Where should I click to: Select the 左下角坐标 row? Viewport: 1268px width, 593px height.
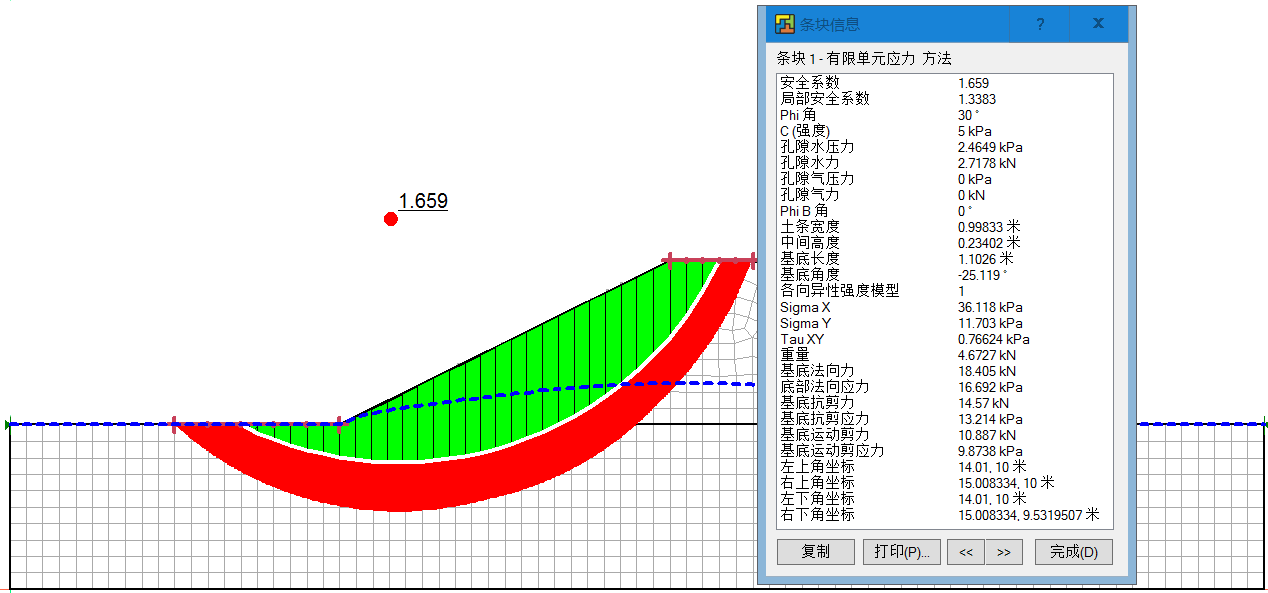point(944,499)
